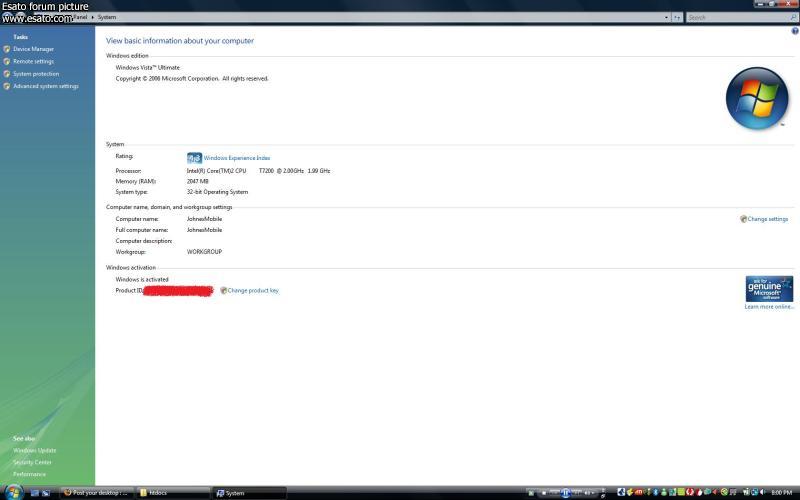Click System in the address breadcrumb
The width and height of the screenshot is (800, 500).
(x=107, y=17)
